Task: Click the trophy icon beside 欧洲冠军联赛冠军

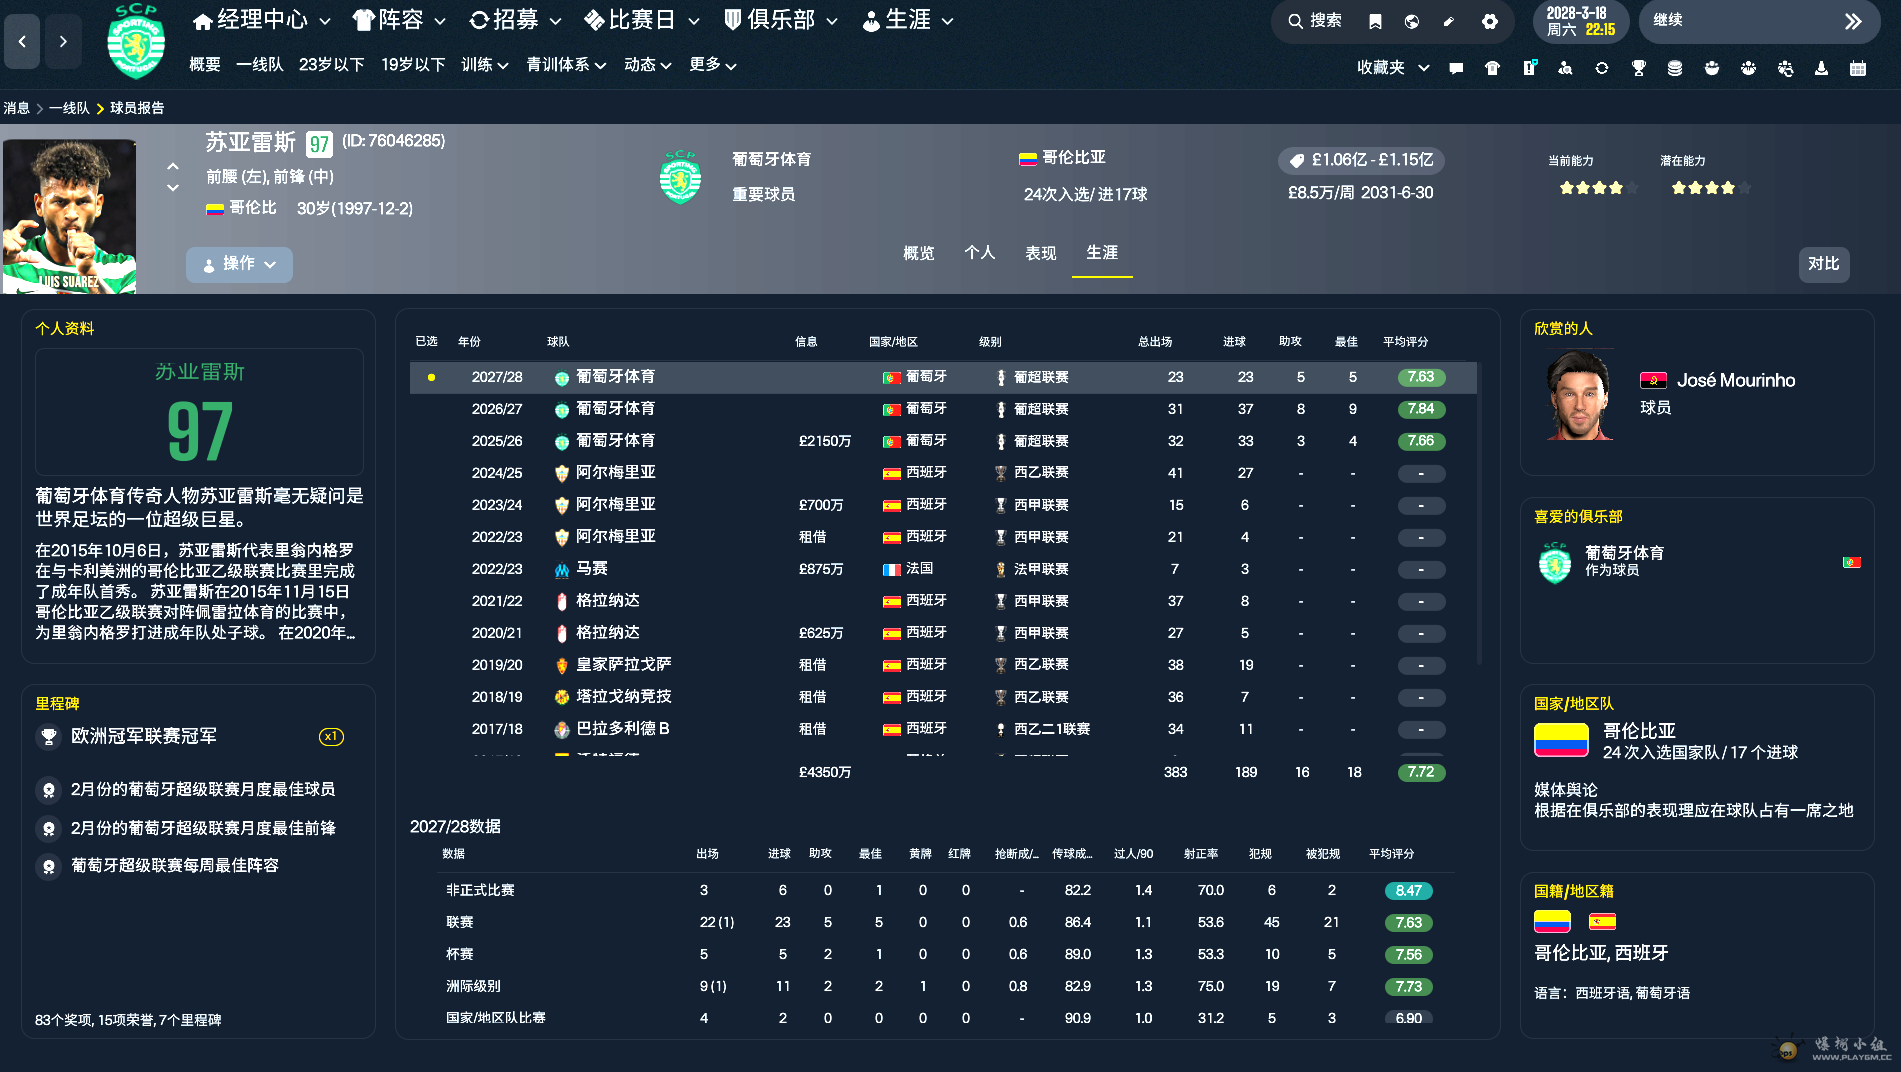Action: pos(48,737)
